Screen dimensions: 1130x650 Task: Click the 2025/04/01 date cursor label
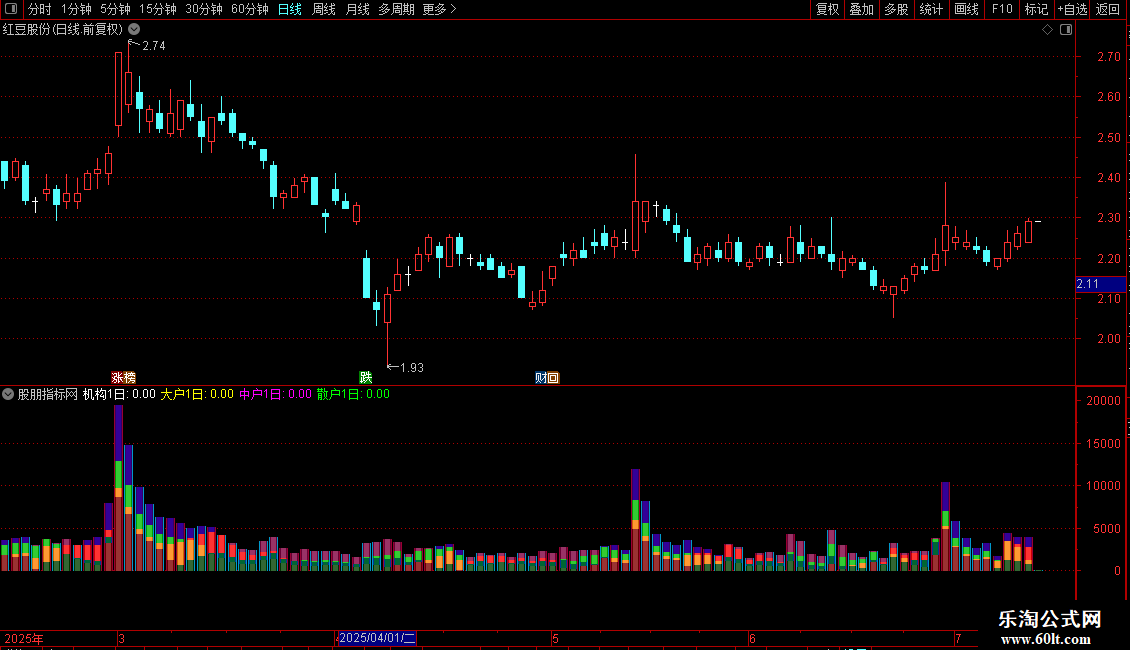tap(377, 638)
